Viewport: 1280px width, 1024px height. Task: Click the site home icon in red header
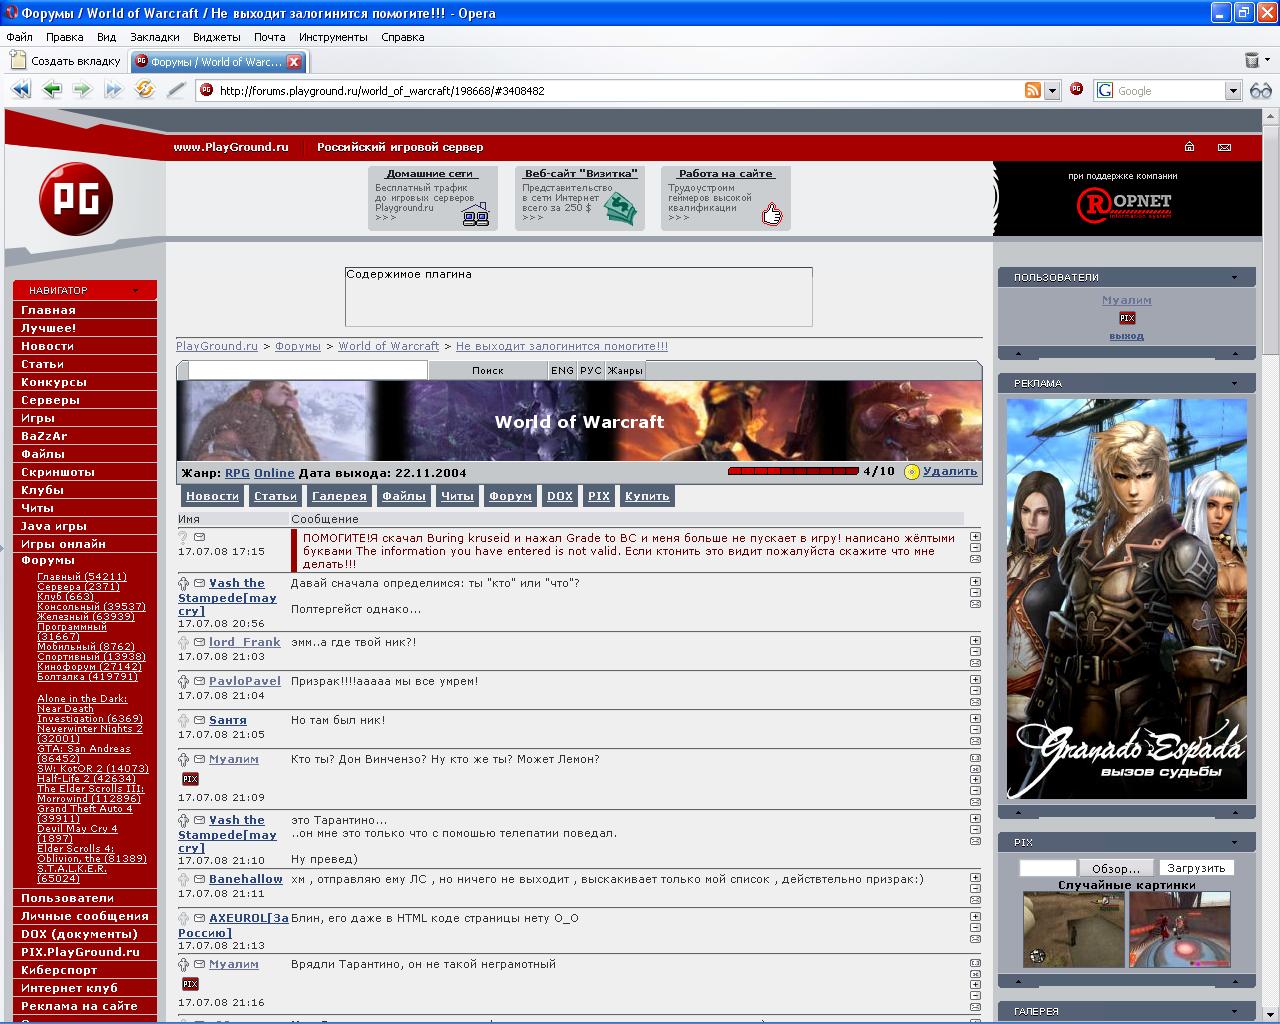pyautogui.click(x=1189, y=147)
